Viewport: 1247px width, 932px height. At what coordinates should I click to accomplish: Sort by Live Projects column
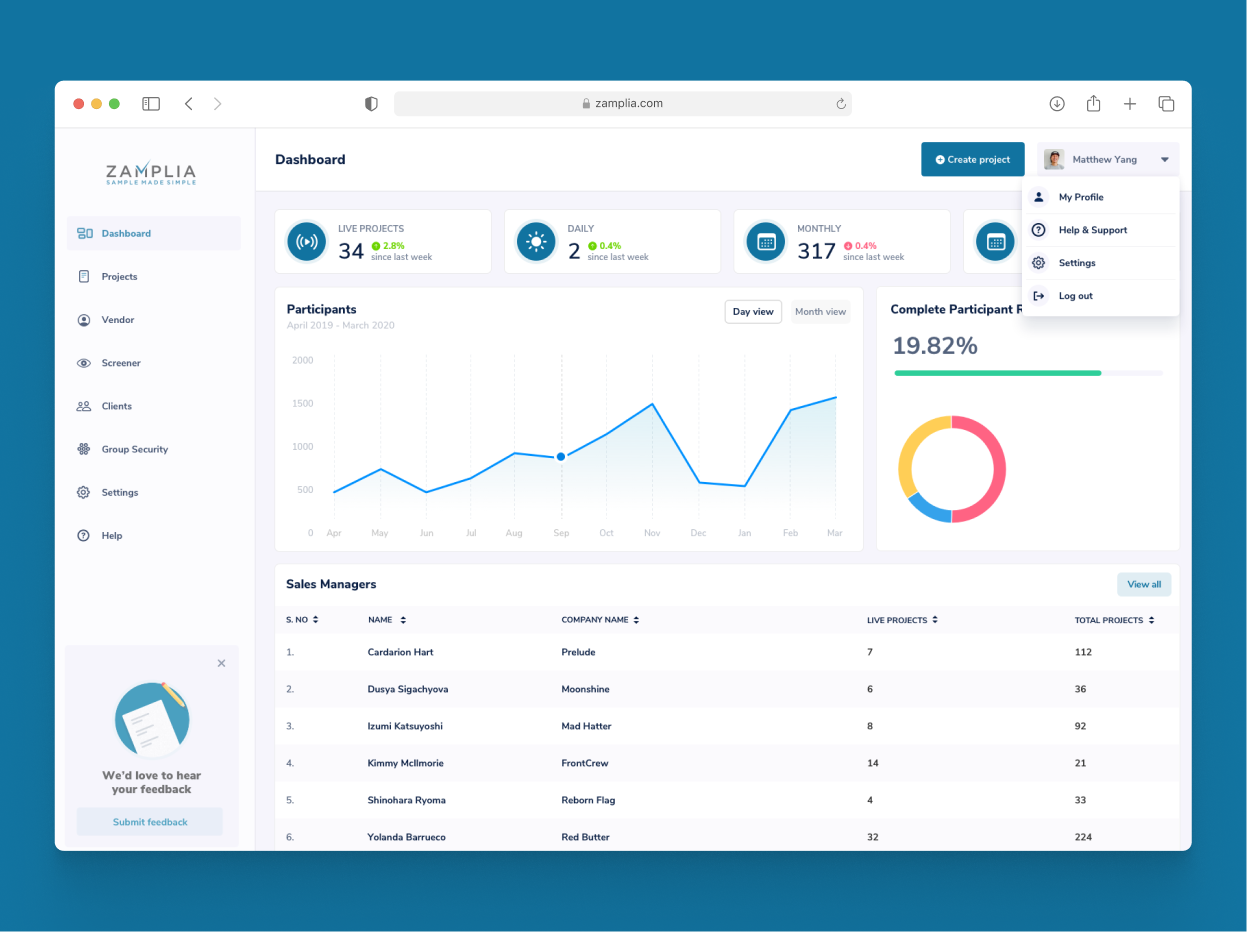[935, 620]
